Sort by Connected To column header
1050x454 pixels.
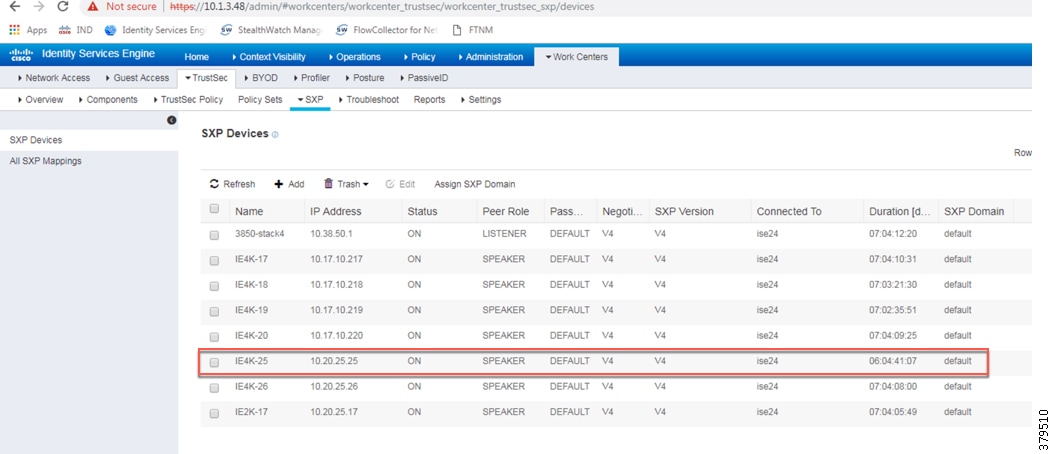789,211
